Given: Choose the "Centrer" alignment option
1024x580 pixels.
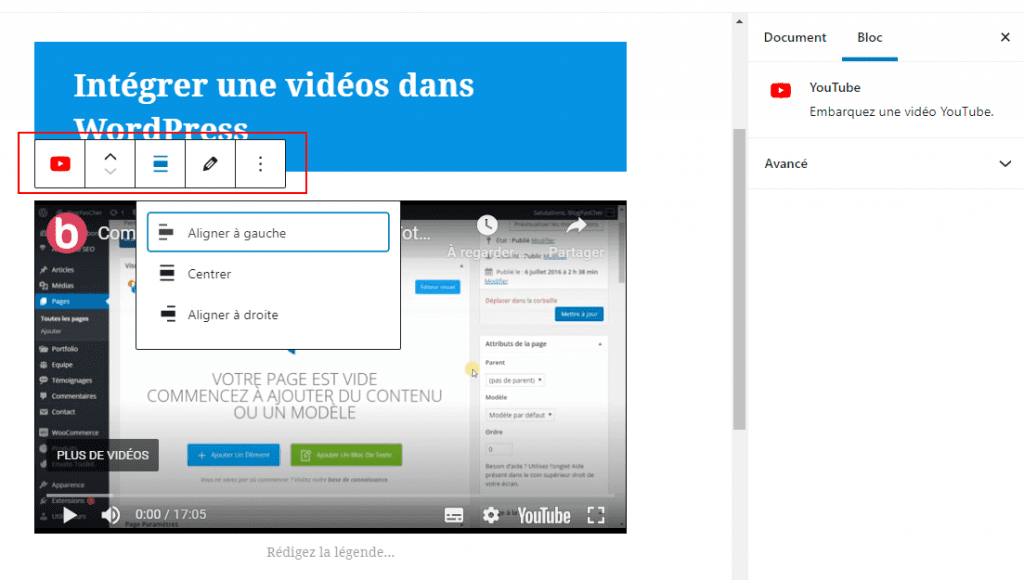Looking at the screenshot, I should pos(213,273).
